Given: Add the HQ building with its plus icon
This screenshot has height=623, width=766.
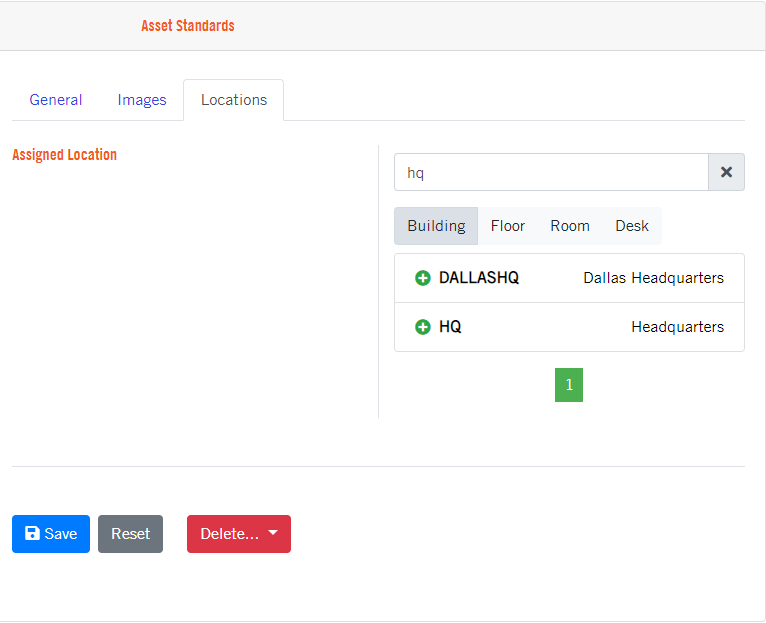Looking at the screenshot, I should pos(423,327).
